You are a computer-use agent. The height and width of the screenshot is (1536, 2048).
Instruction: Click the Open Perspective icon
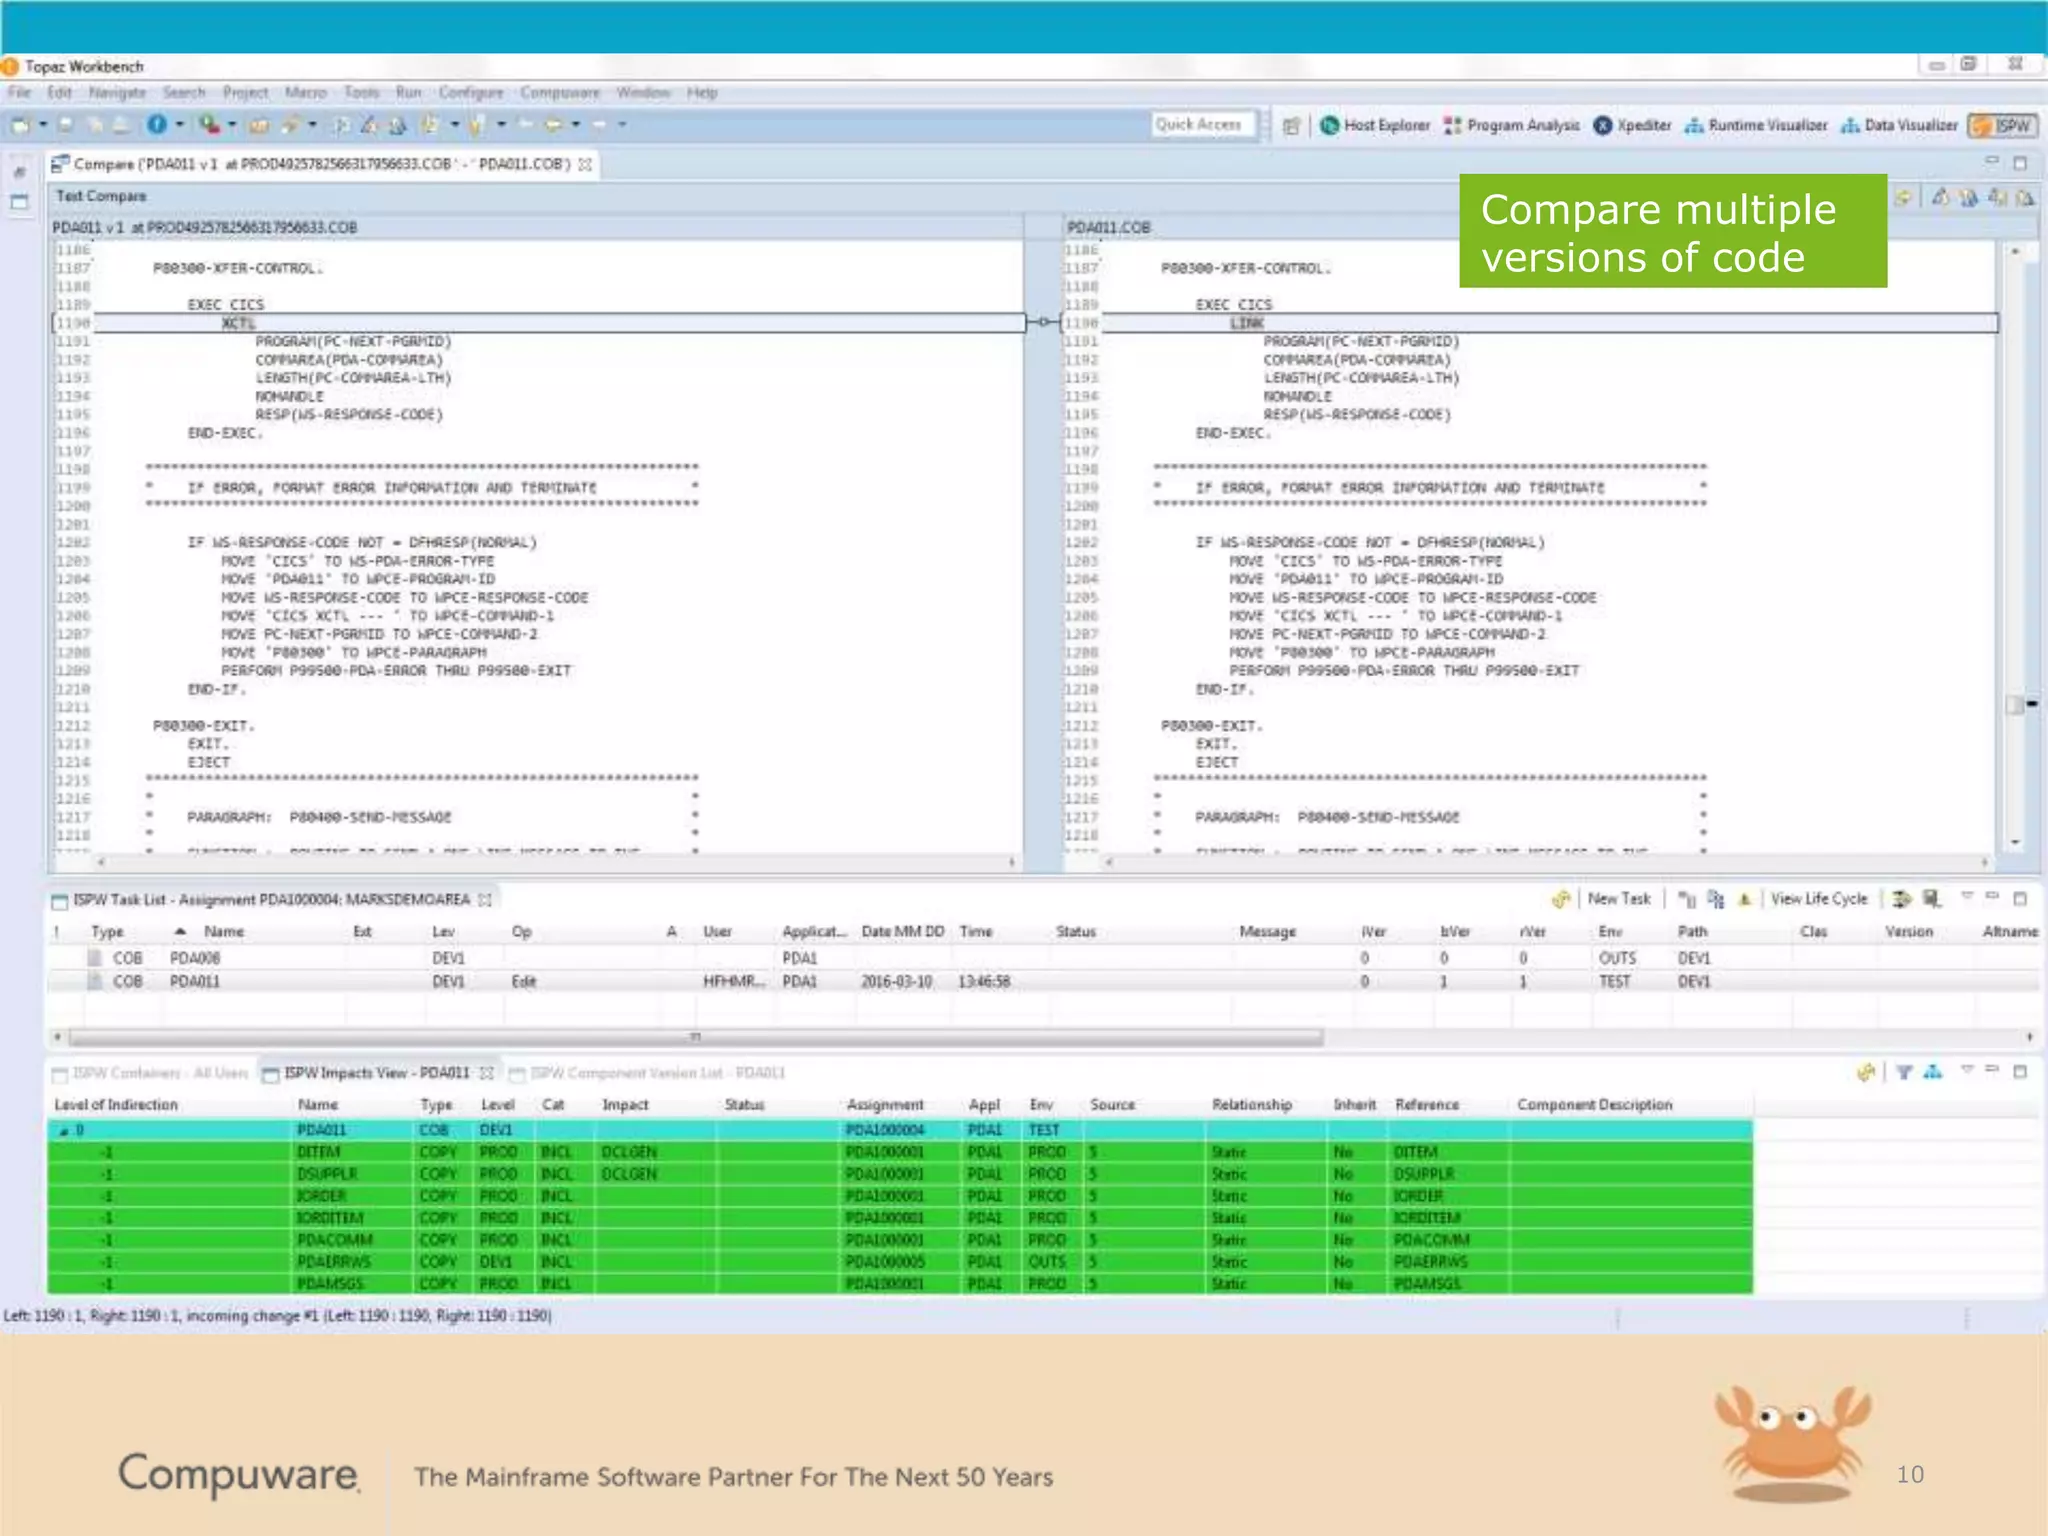point(1291,126)
